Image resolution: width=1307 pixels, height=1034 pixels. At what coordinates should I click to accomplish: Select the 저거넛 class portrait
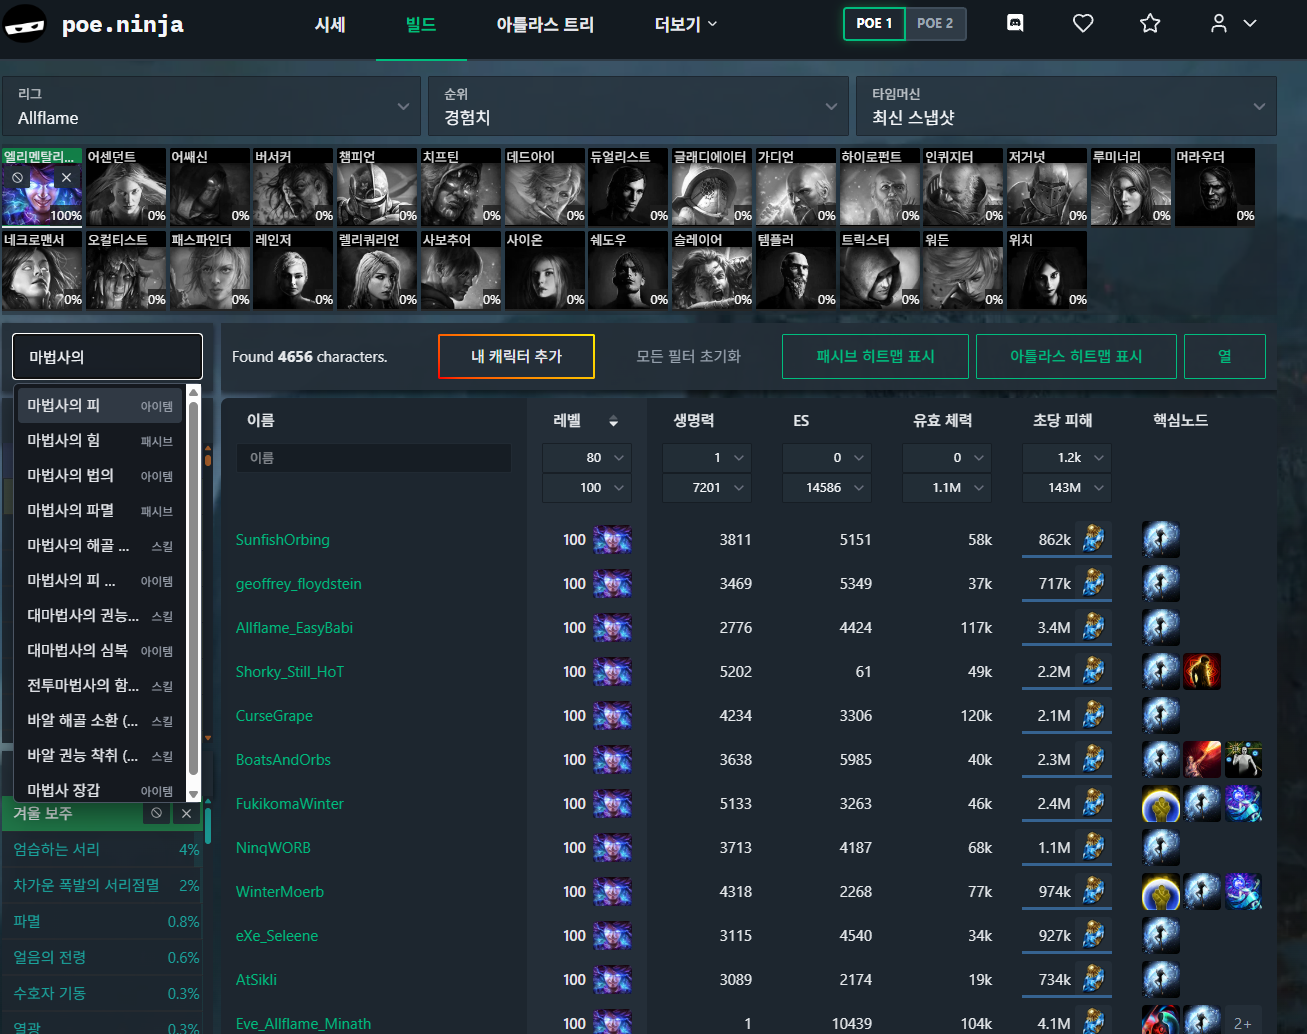(x=1047, y=186)
